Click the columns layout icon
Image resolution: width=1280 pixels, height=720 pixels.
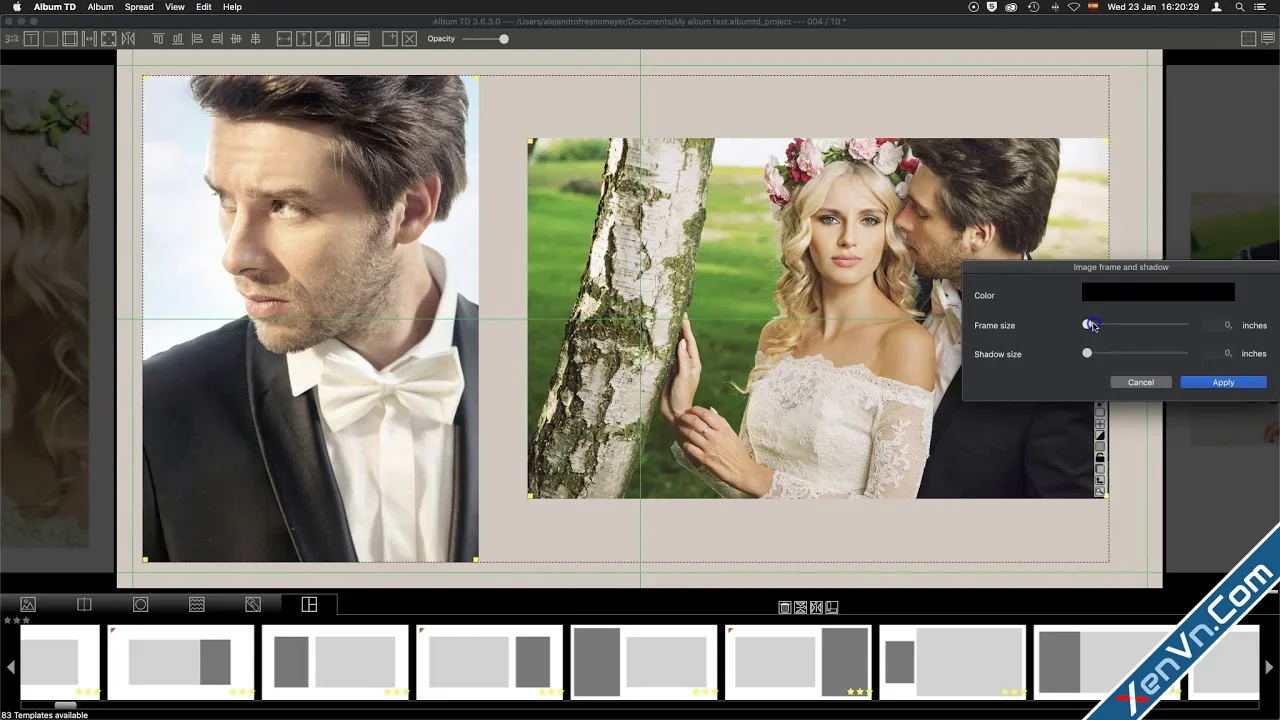click(x=343, y=39)
